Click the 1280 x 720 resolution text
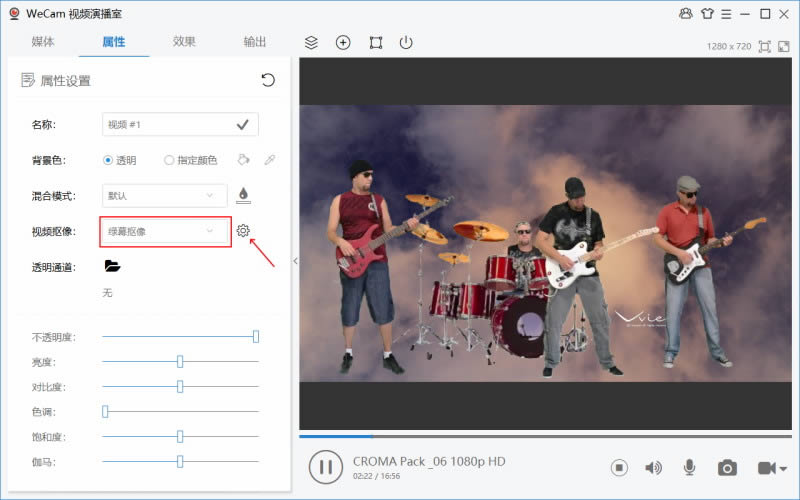 (x=729, y=46)
